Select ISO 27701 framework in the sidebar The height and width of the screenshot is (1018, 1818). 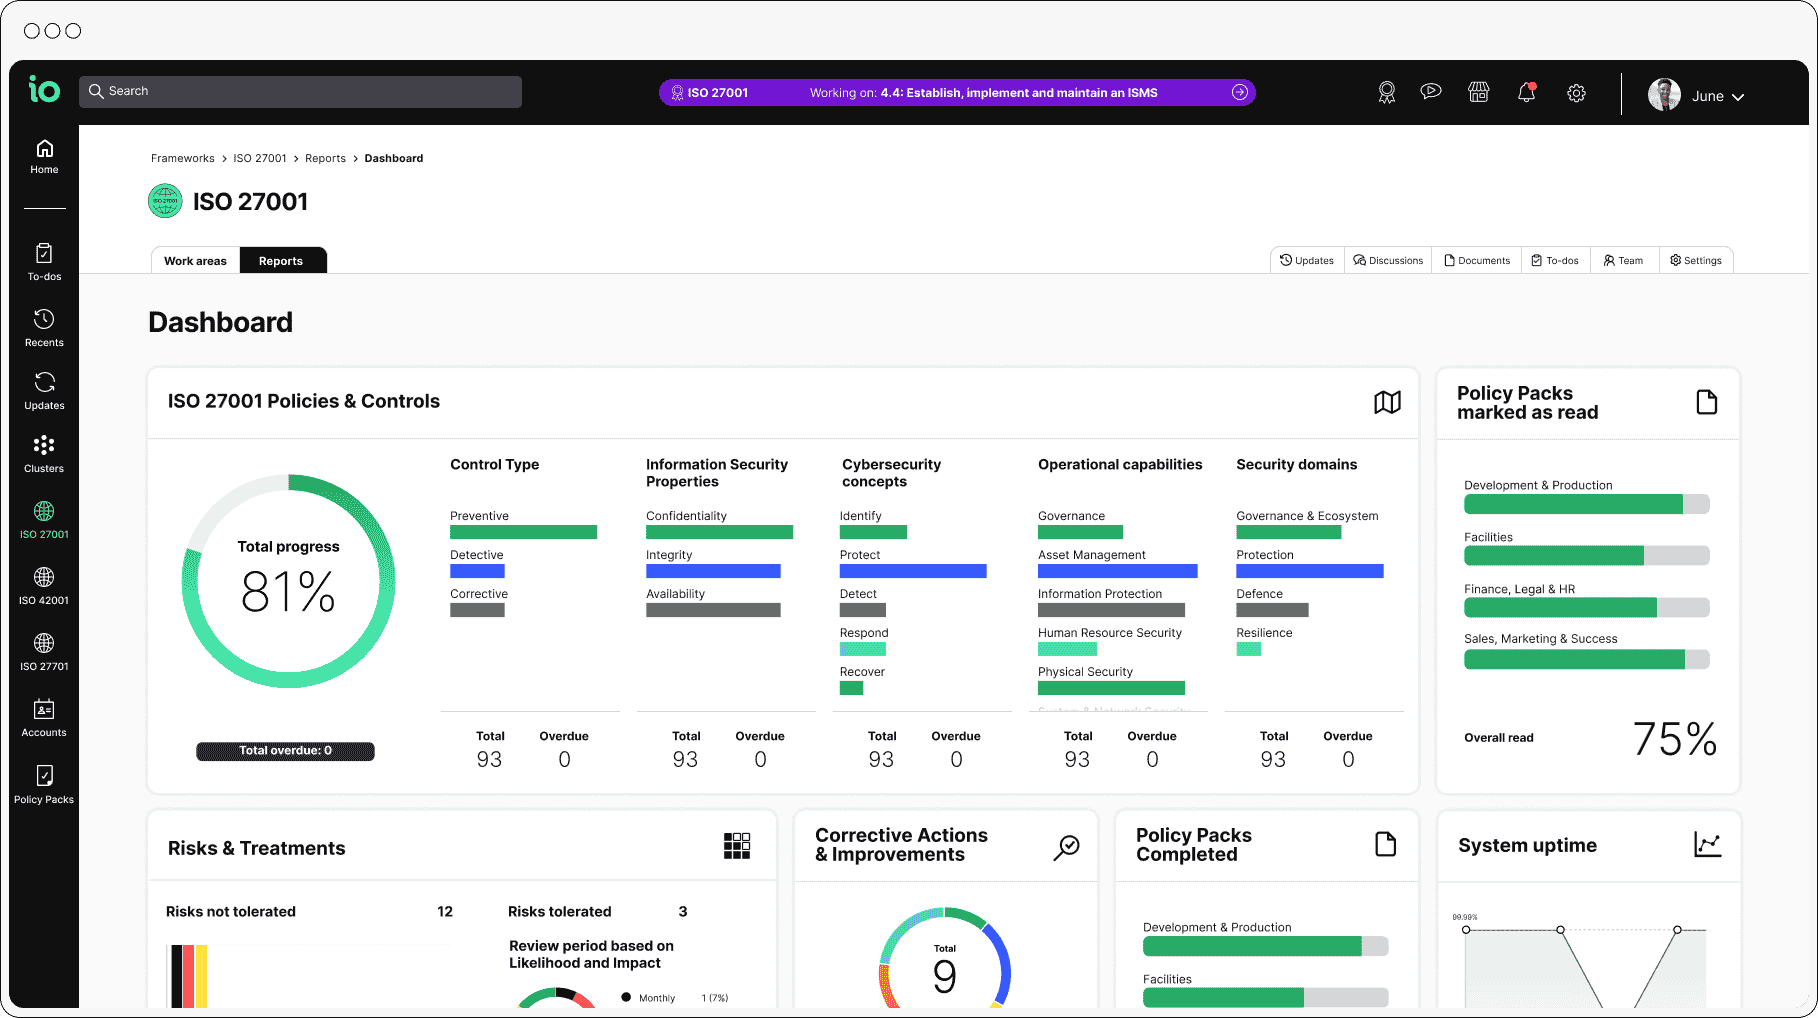point(44,652)
